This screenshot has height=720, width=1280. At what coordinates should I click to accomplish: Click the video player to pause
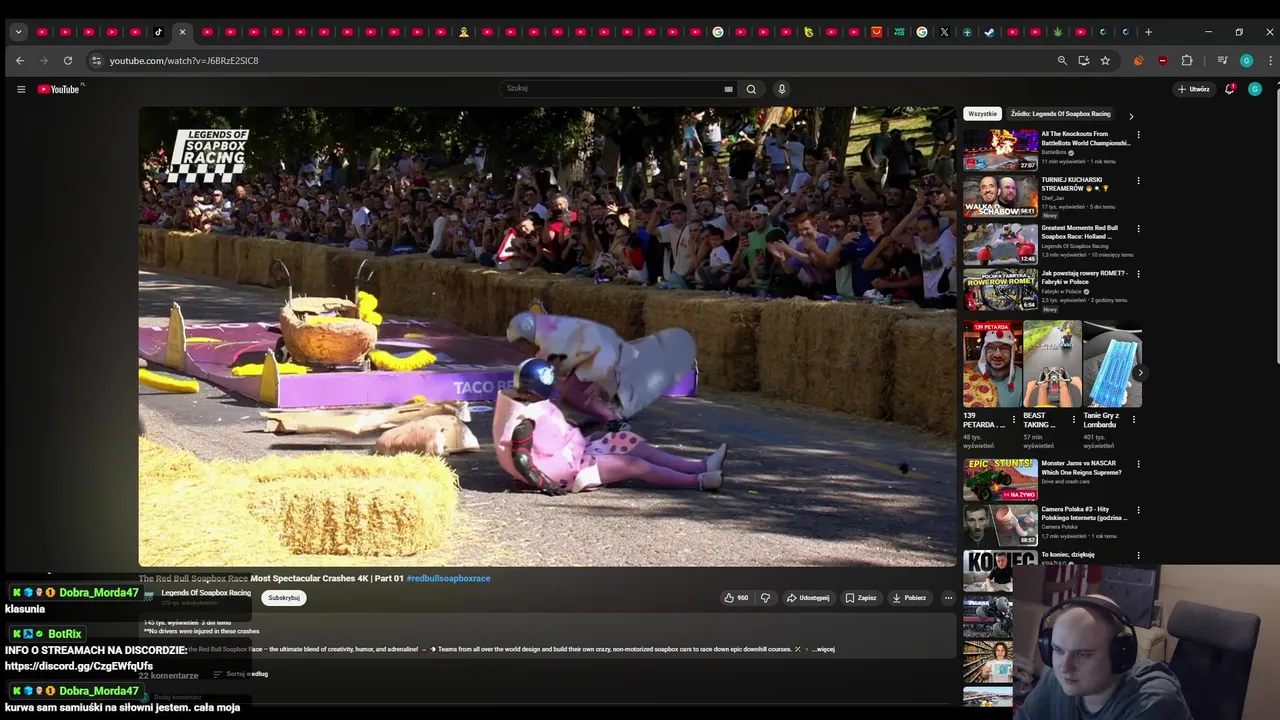tap(547, 337)
